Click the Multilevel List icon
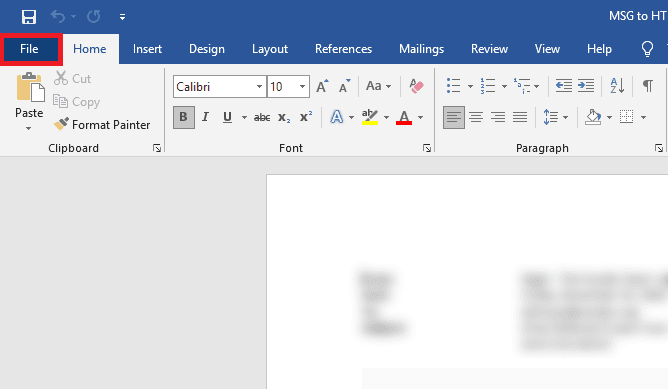This screenshot has width=668, height=389. click(522, 86)
